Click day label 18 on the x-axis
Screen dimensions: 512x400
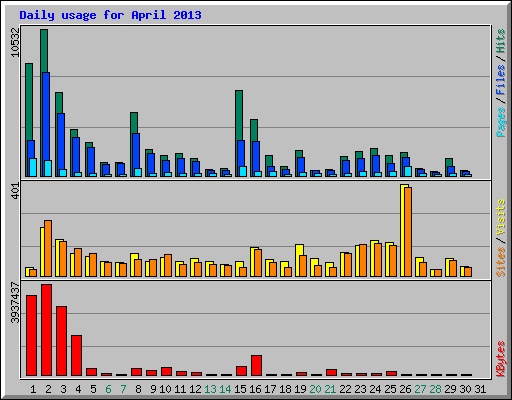(x=285, y=389)
